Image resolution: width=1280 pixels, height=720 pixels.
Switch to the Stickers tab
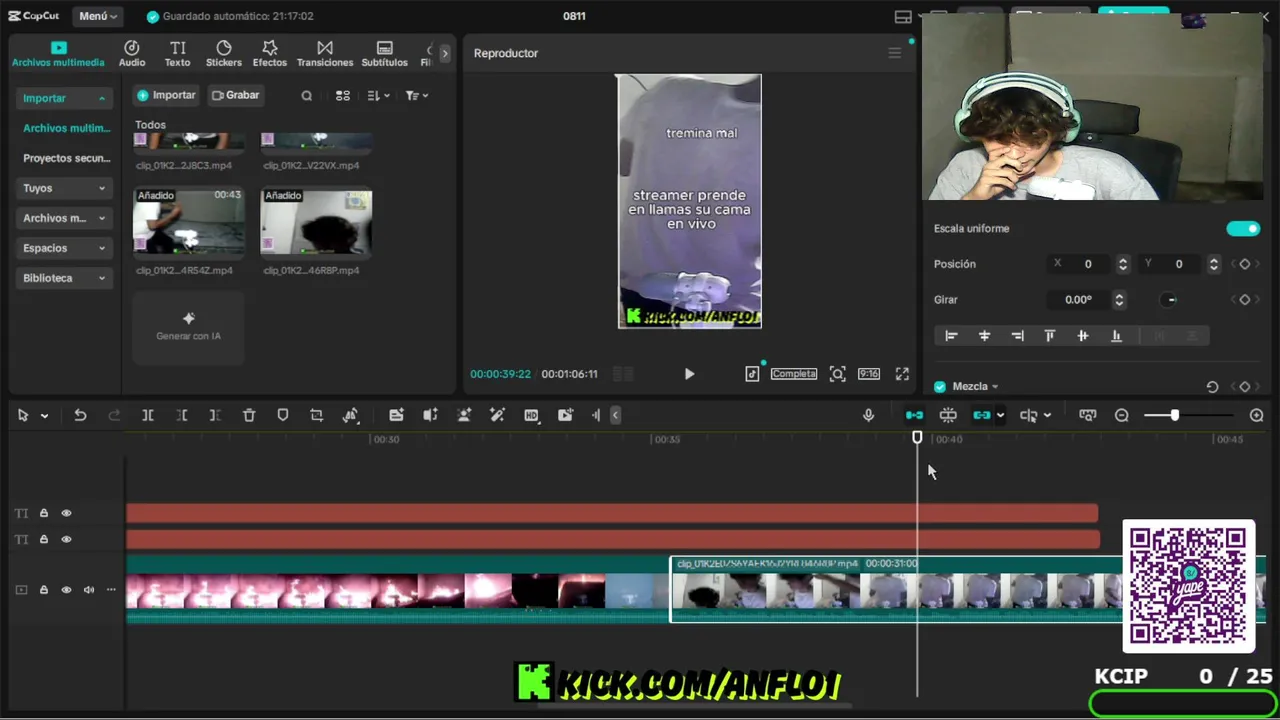pyautogui.click(x=224, y=54)
